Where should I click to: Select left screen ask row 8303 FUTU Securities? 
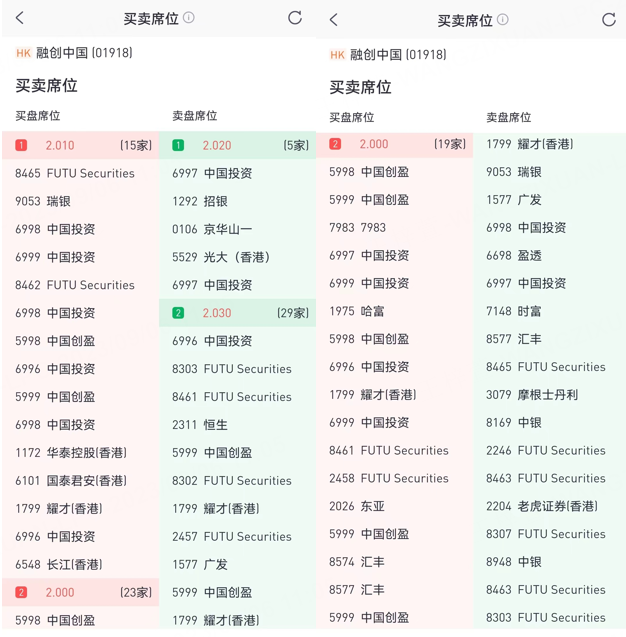click(x=237, y=369)
